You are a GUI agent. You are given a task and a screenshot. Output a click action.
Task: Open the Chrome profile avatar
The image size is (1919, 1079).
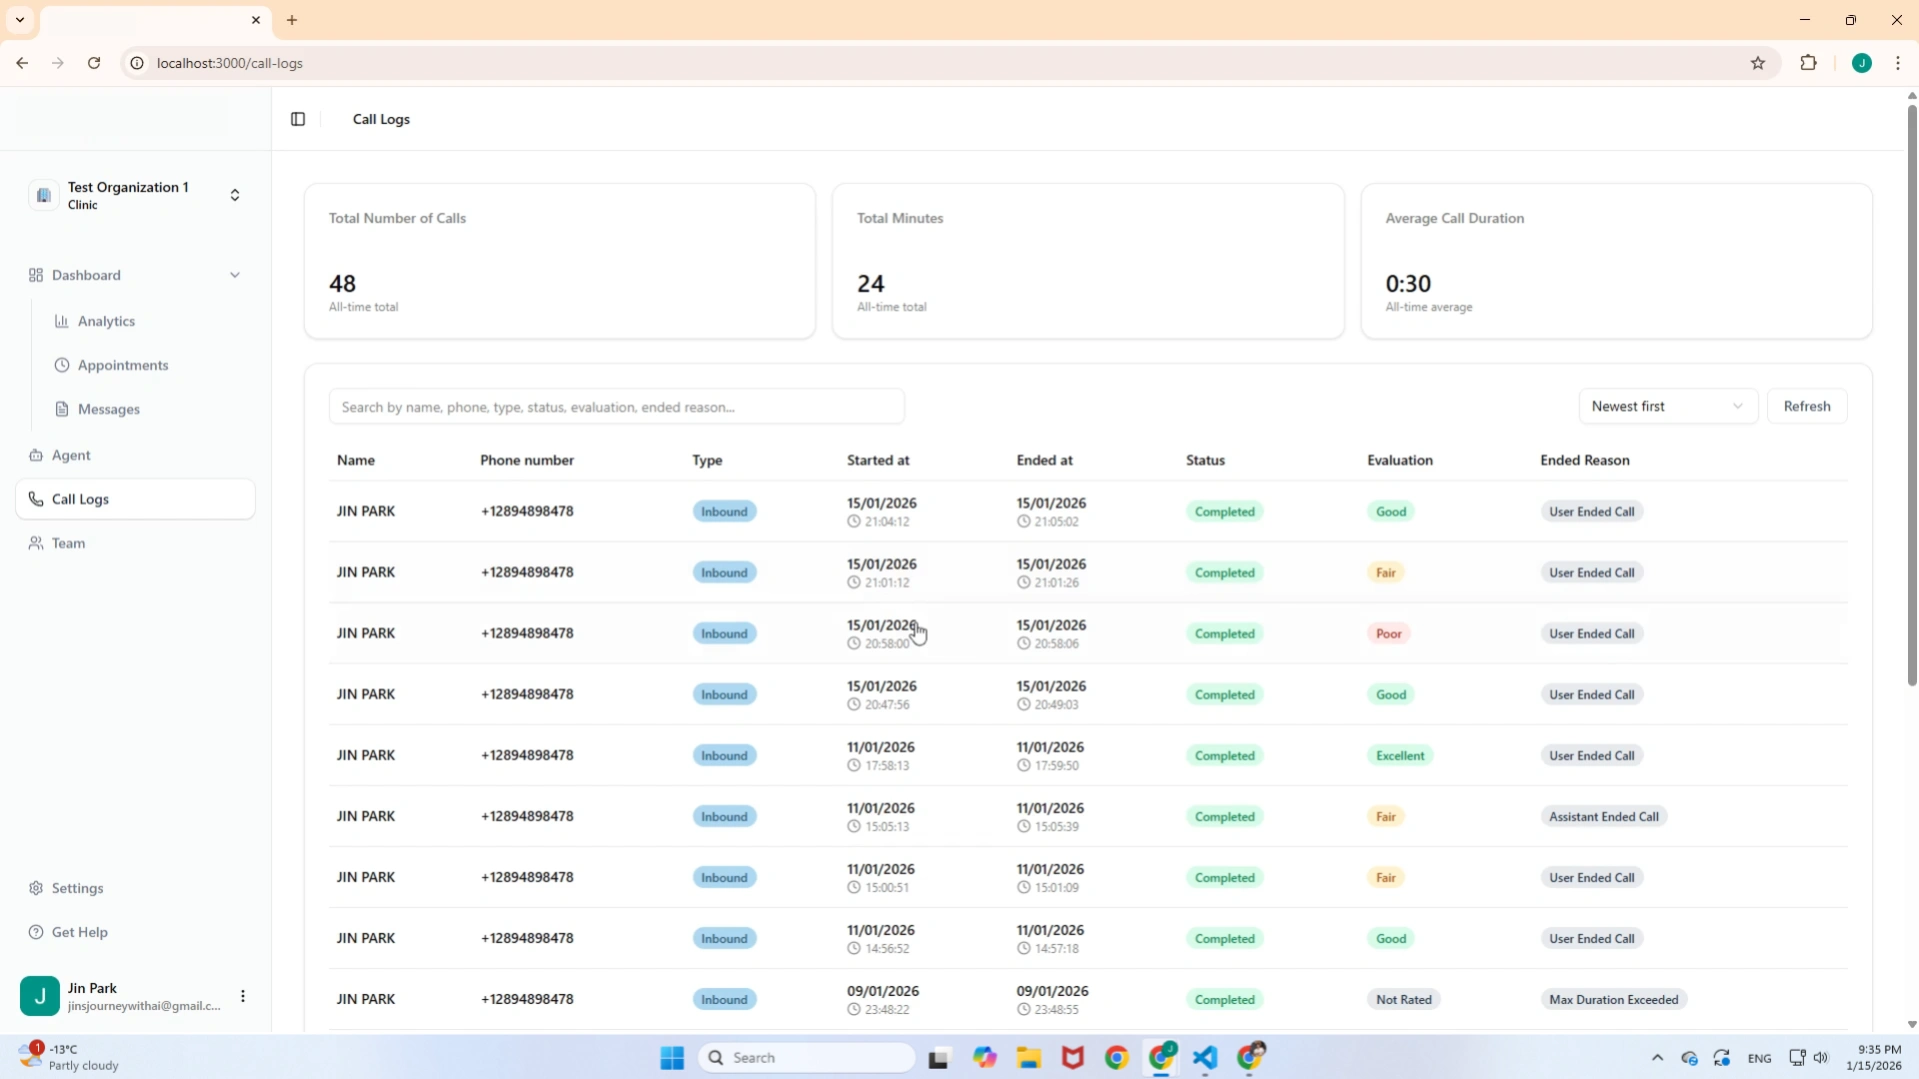click(x=1861, y=63)
